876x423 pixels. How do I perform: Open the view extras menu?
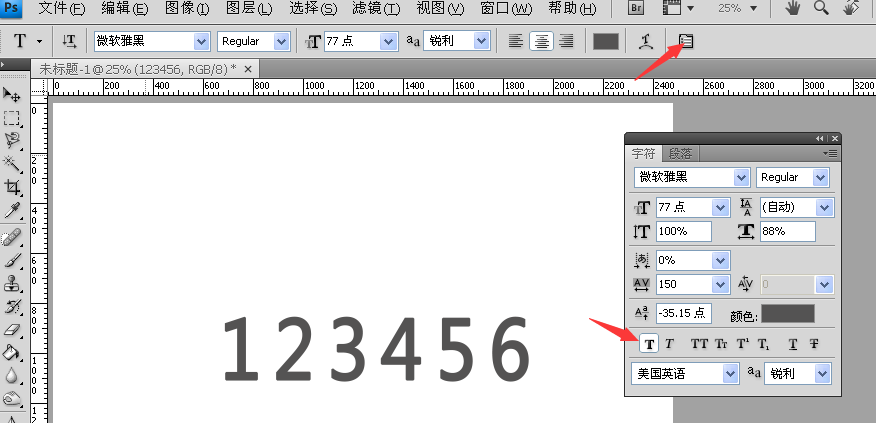[678, 8]
